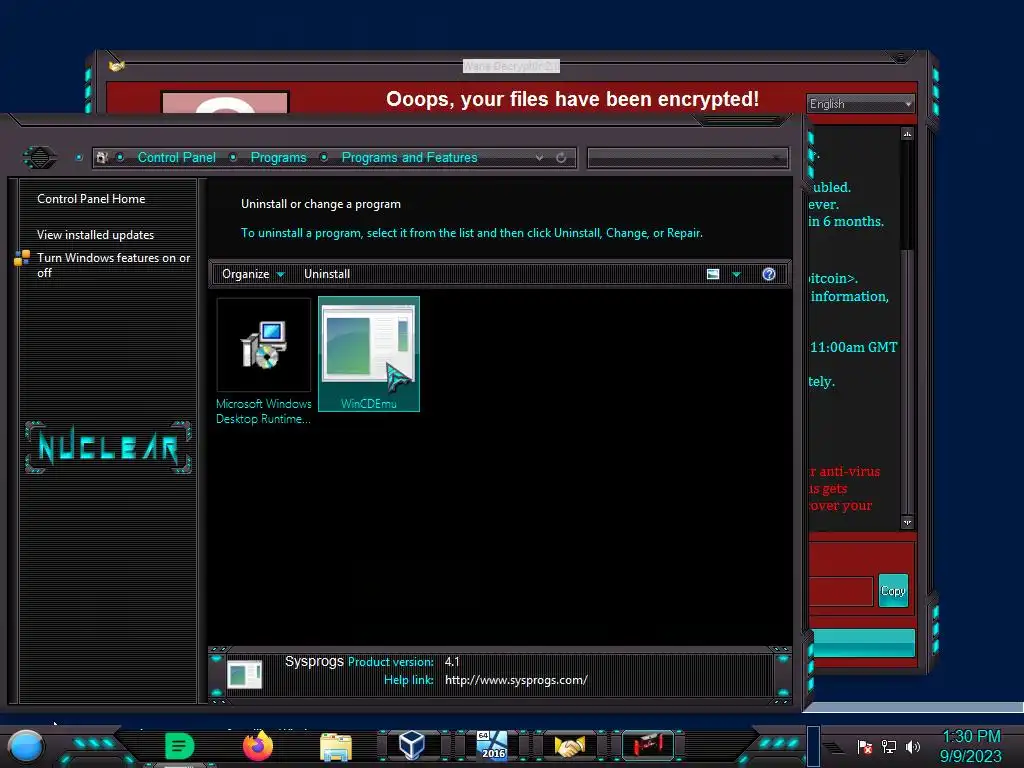The height and width of the screenshot is (768, 1024).
Task: Click the Wana Decryptor title bar icon
Action: click(117, 66)
